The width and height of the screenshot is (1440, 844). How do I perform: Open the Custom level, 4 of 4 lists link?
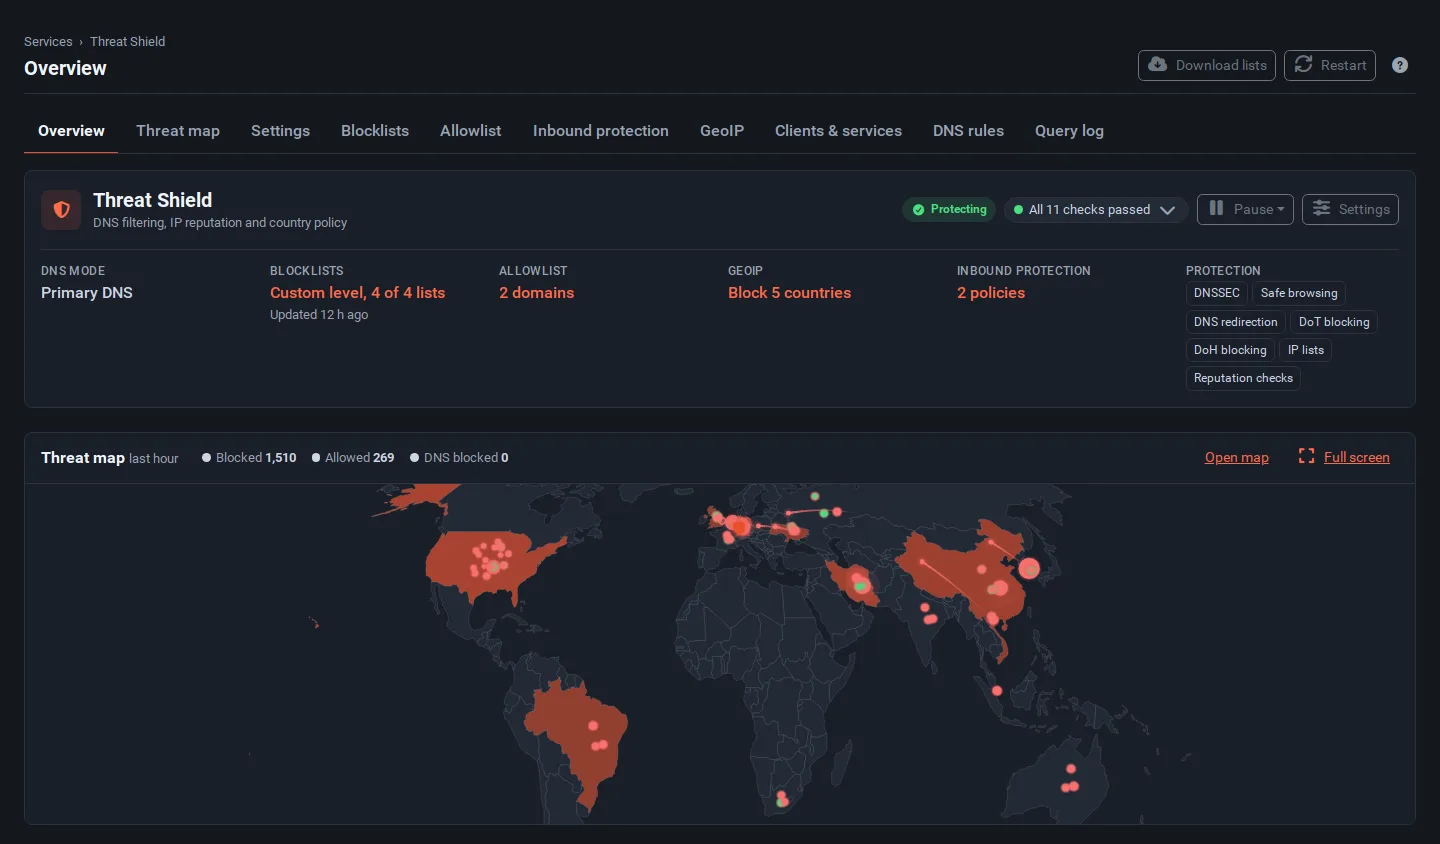click(x=357, y=292)
